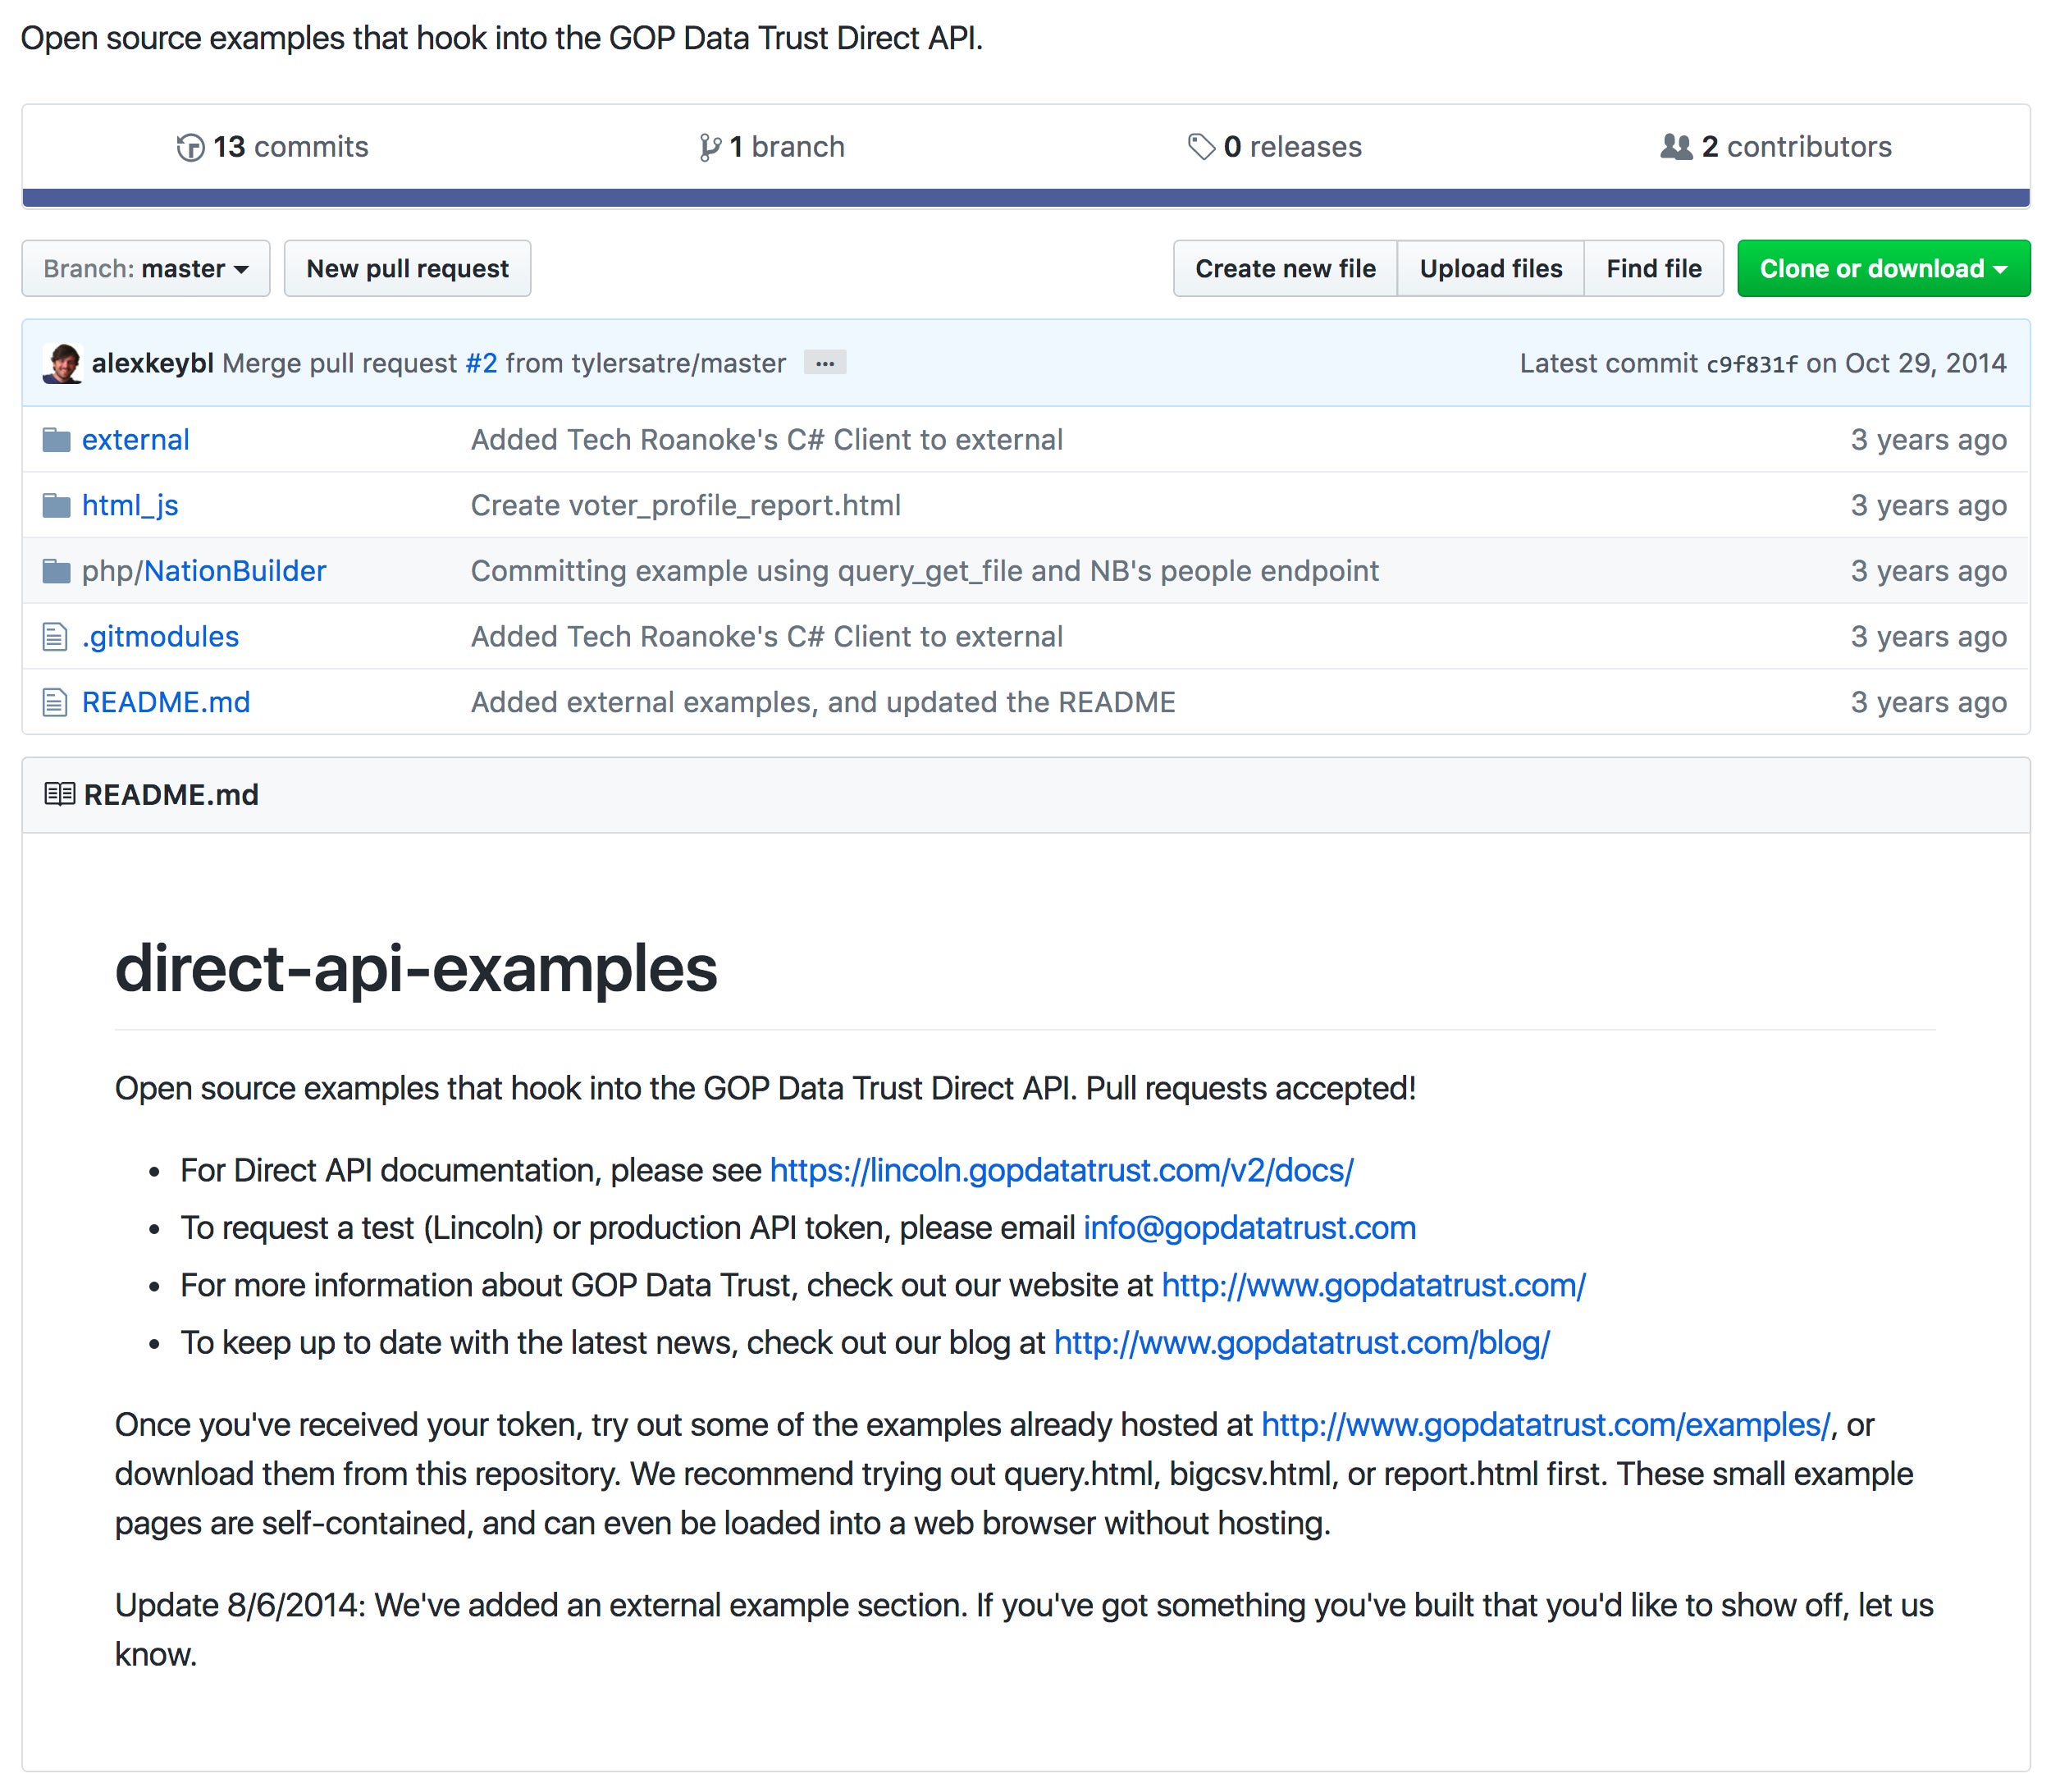
Task: Open the info@gopdatatrust.com email link
Action: pyautogui.click(x=1249, y=1227)
